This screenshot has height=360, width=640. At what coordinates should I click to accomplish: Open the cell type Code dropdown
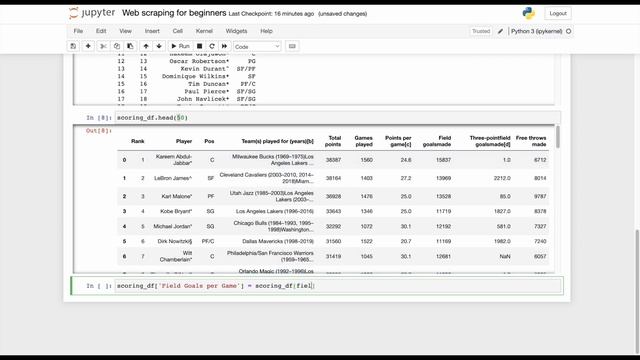coord(257,47)
